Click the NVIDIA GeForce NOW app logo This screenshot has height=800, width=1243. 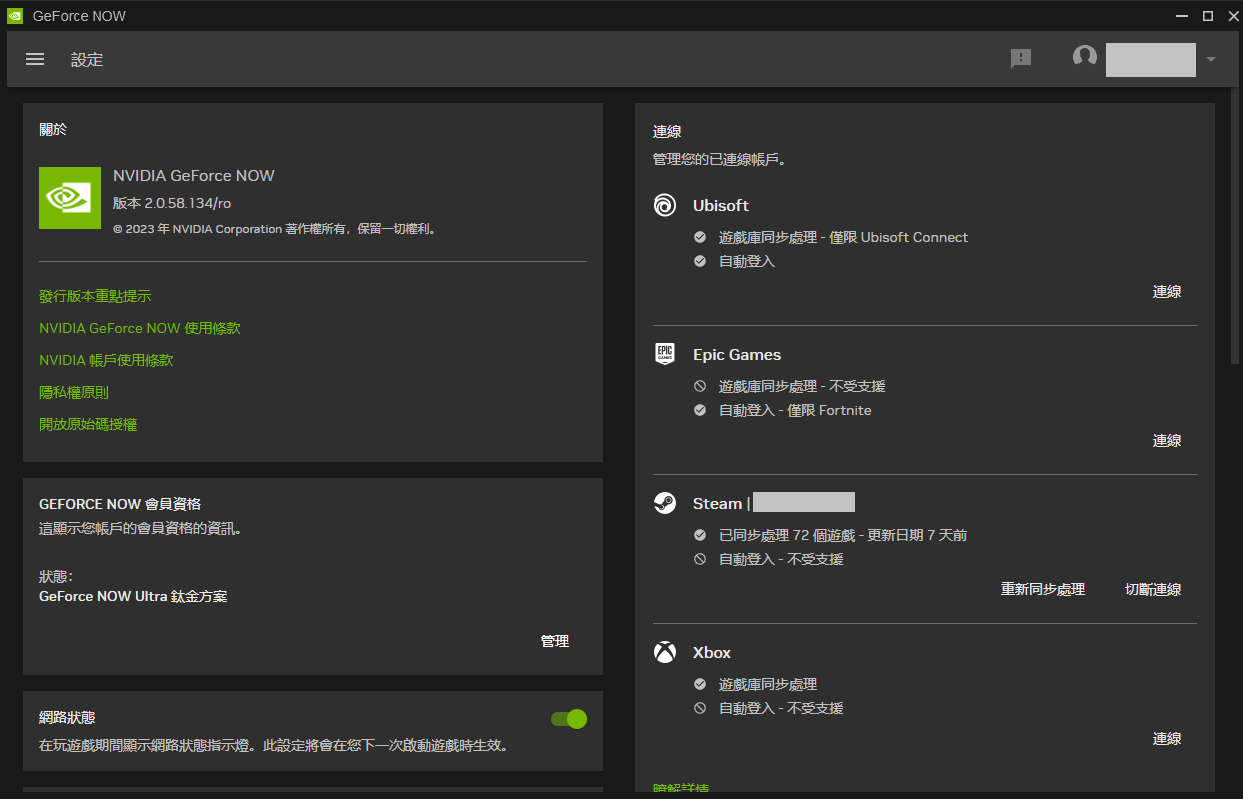tap(70, 198)
